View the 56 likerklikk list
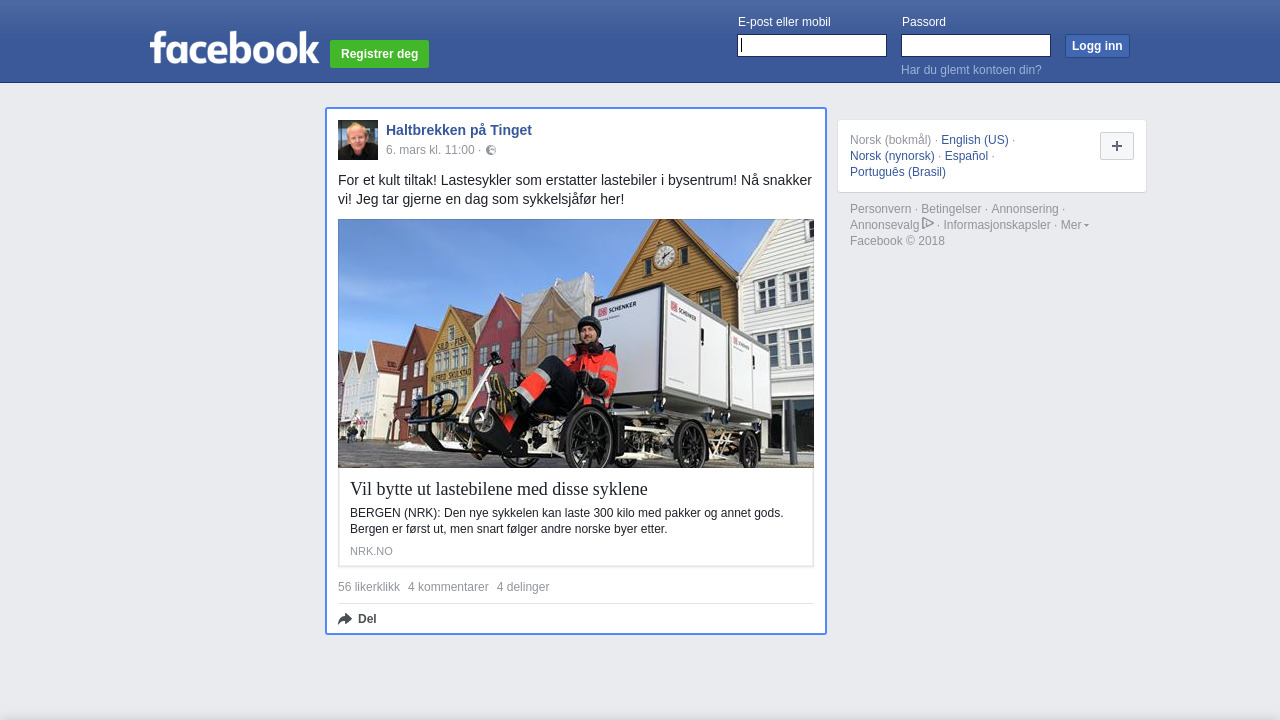The height and width of the screenshot is (720, 1280). pos(369,587)
